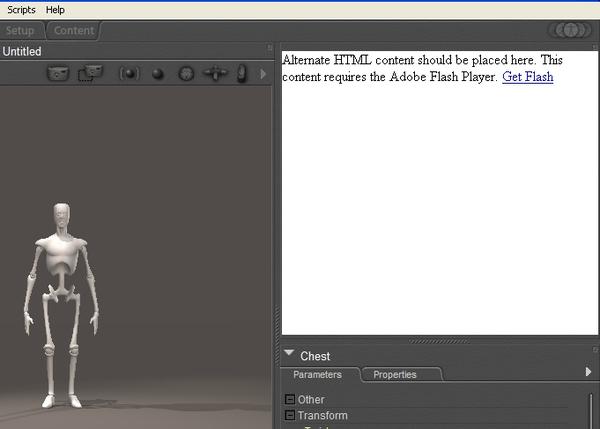Click the oval UI icon at top right

pyautogui.click(x=571, y=30)
